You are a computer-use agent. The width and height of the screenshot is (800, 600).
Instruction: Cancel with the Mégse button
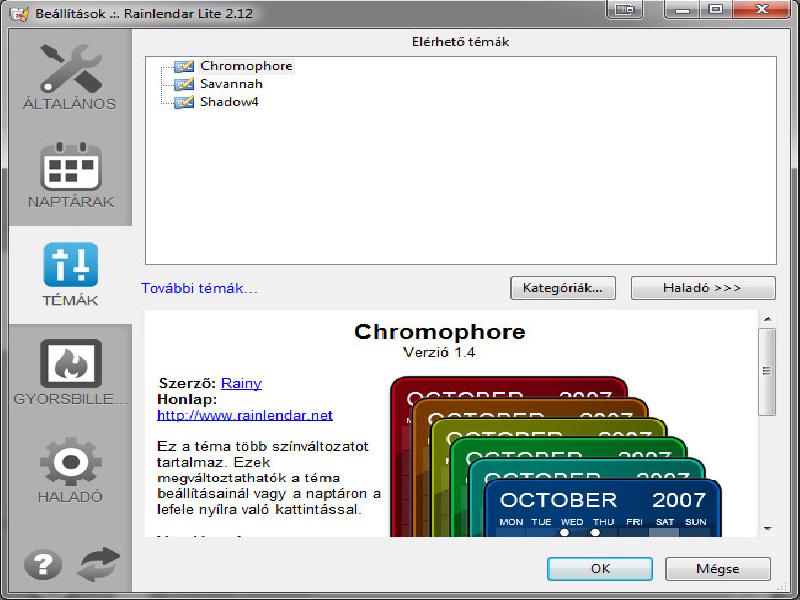coord(718,568)
